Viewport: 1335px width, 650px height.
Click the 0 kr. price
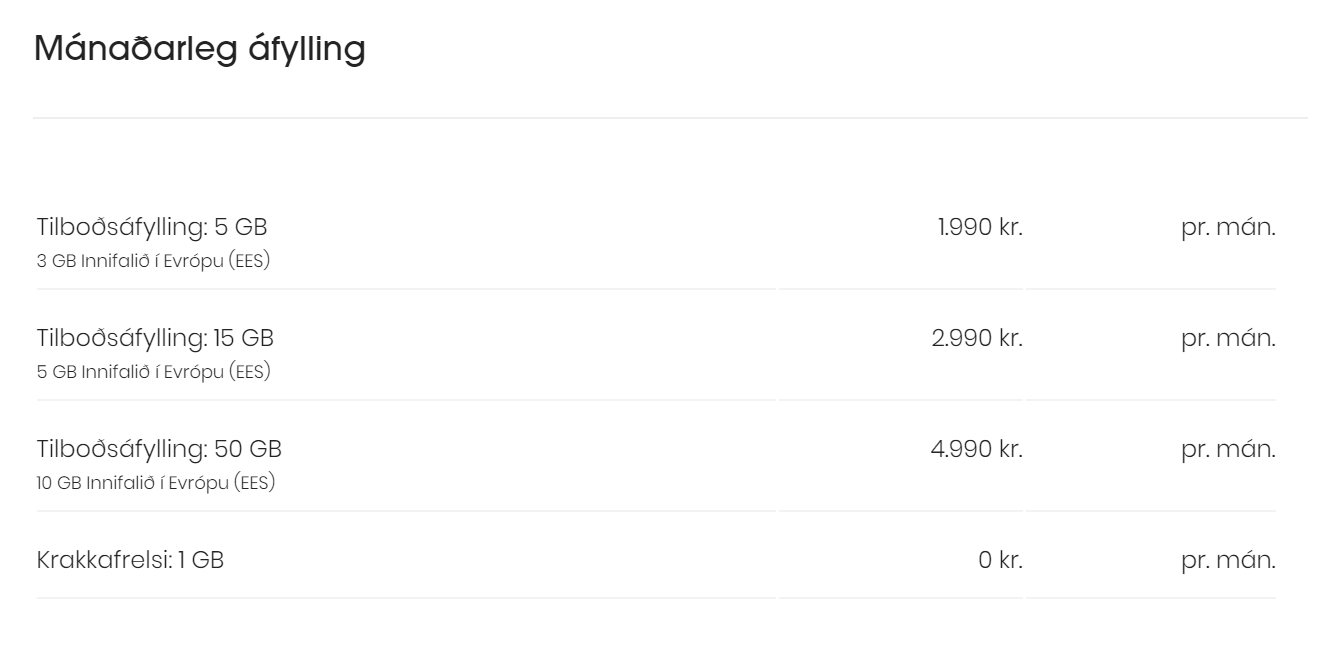click(x=1000, y=560)
